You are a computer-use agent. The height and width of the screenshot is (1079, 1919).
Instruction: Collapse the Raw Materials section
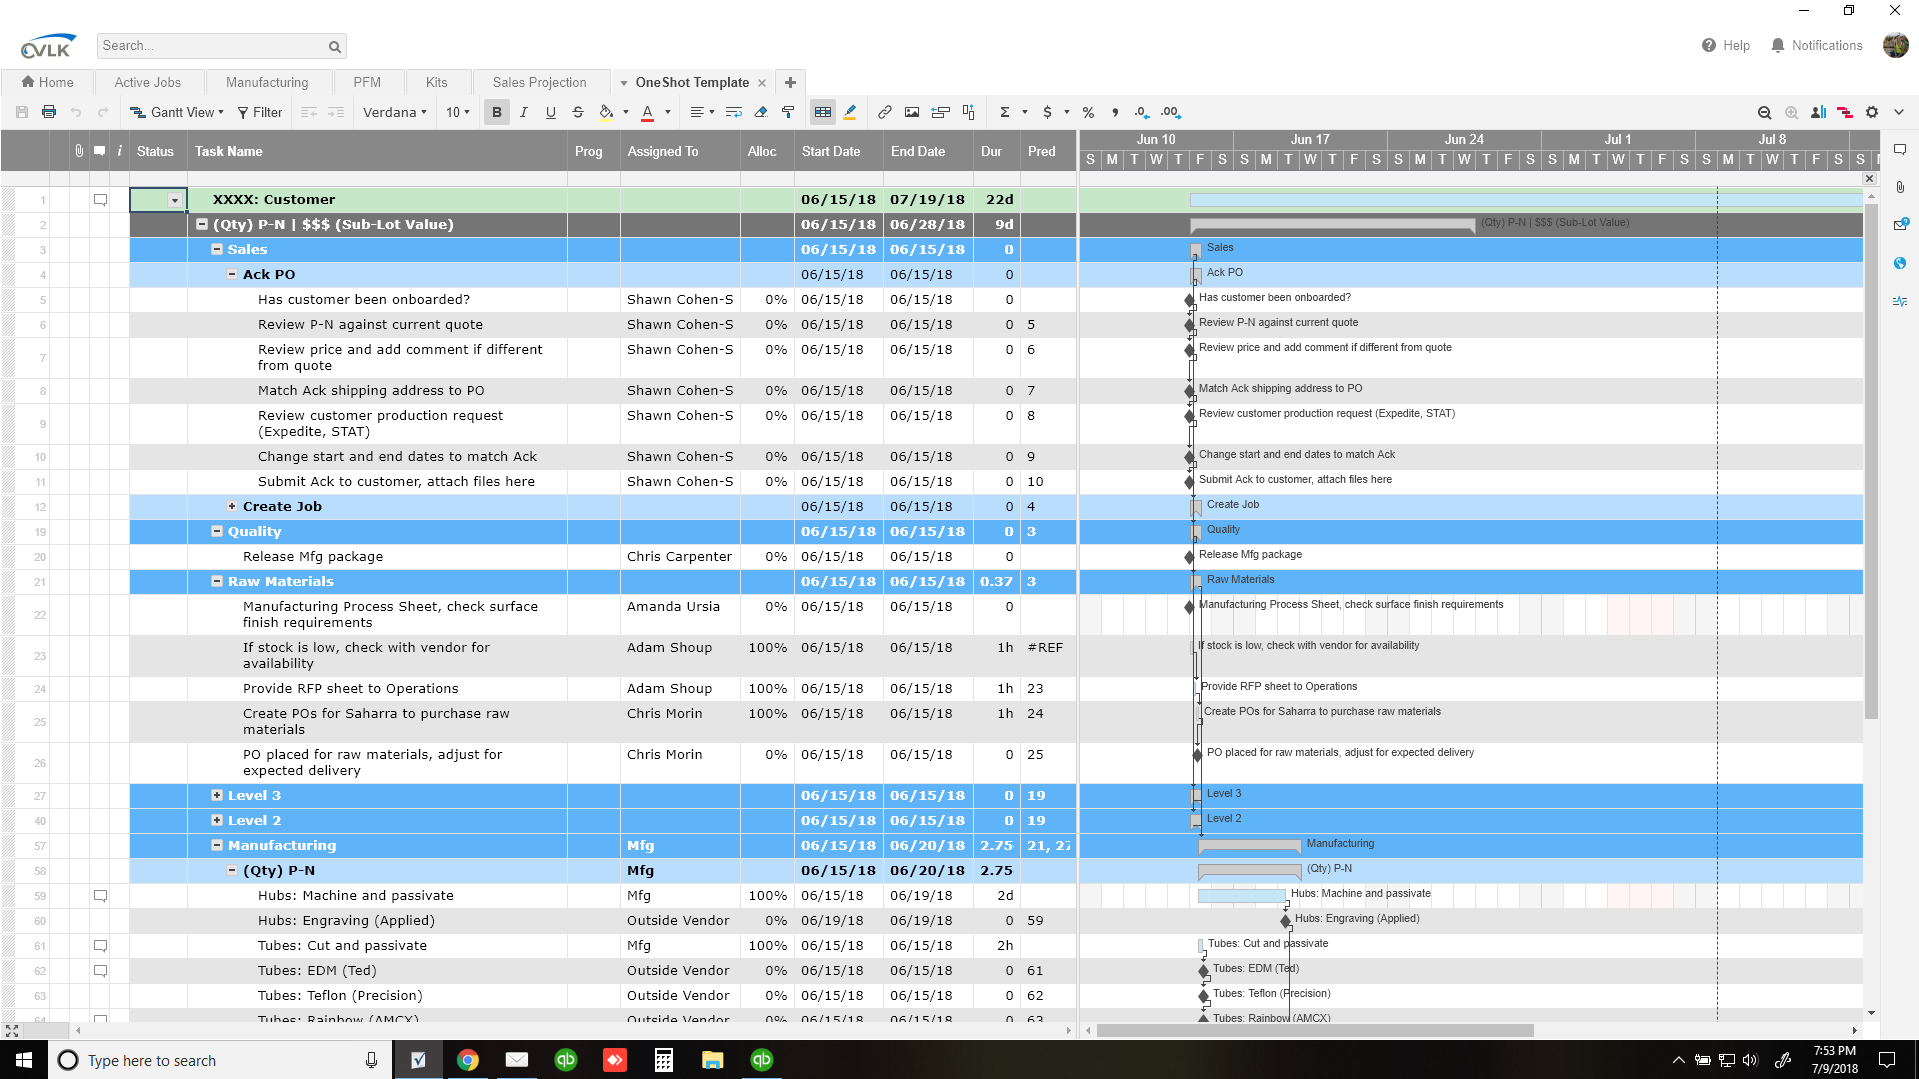[216, 581]
